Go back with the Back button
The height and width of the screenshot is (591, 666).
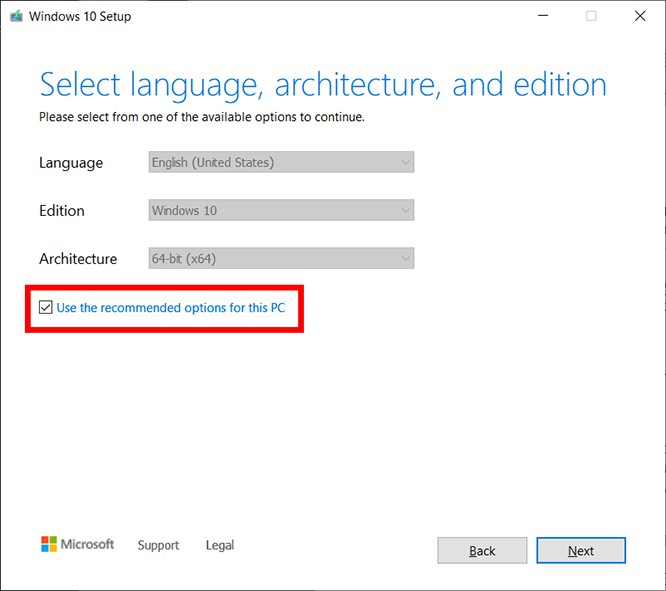click(482, 551)
